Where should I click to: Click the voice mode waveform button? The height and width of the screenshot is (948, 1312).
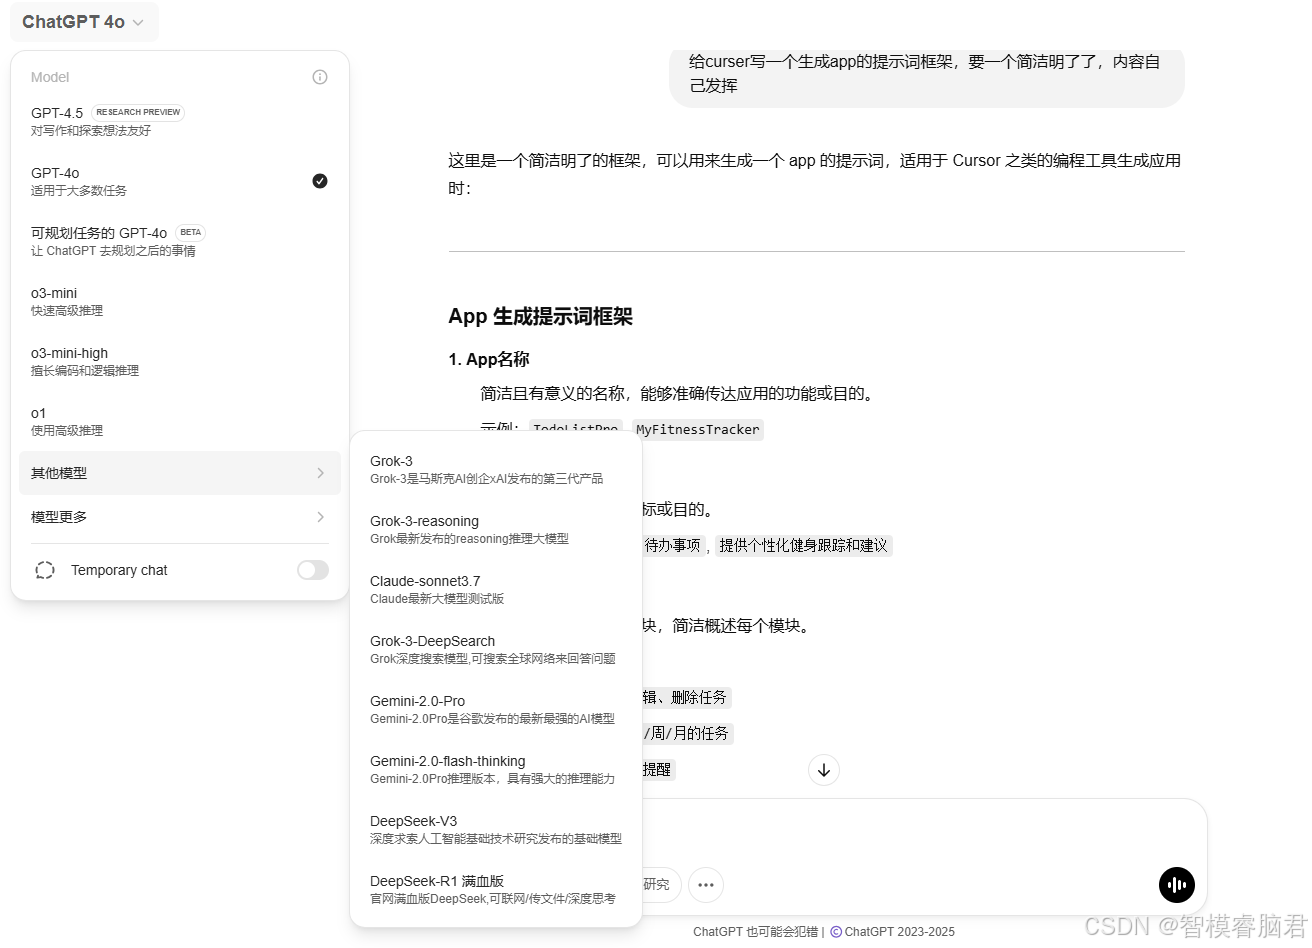click(1177, 885)
